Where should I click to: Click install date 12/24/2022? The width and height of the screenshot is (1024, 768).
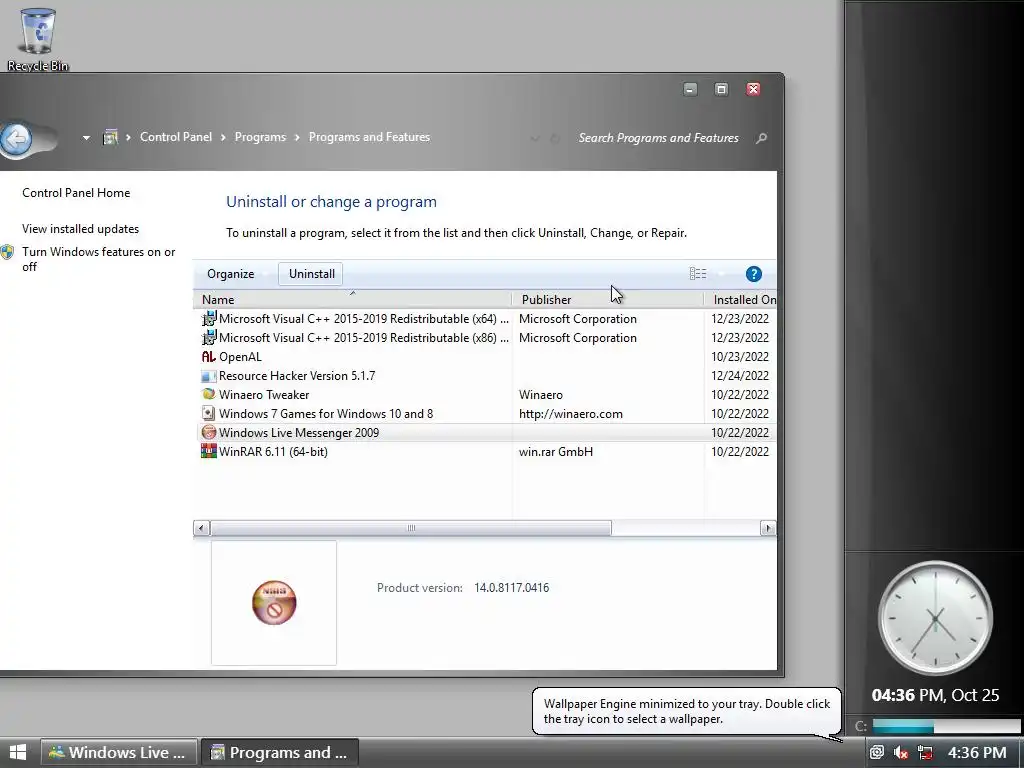click(x=740, y=376)
